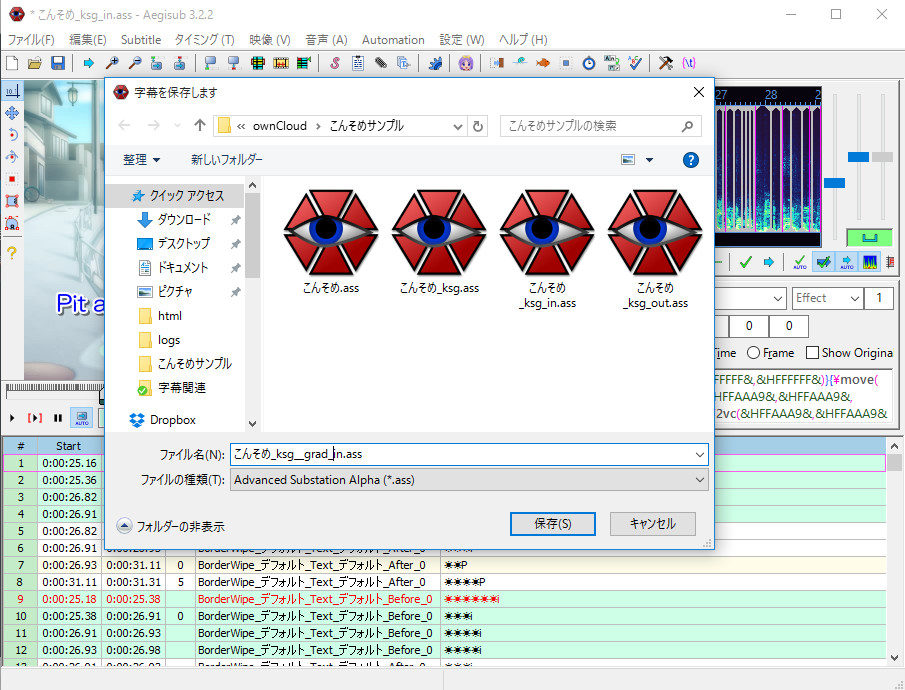Open the ファイル(F) menu

[x=31, y=40]
